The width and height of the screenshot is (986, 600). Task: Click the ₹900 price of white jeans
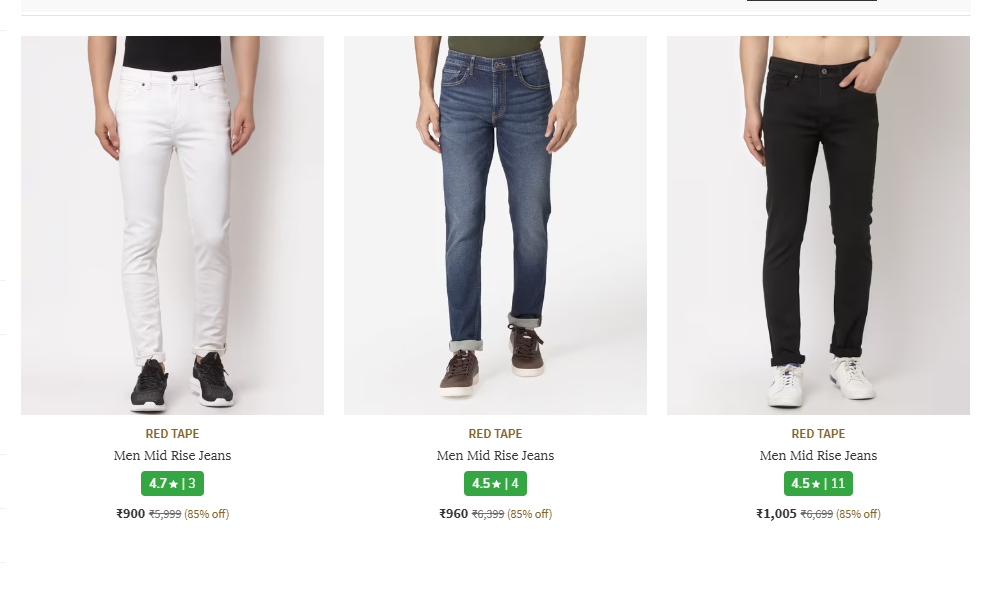tap(131, 514)
